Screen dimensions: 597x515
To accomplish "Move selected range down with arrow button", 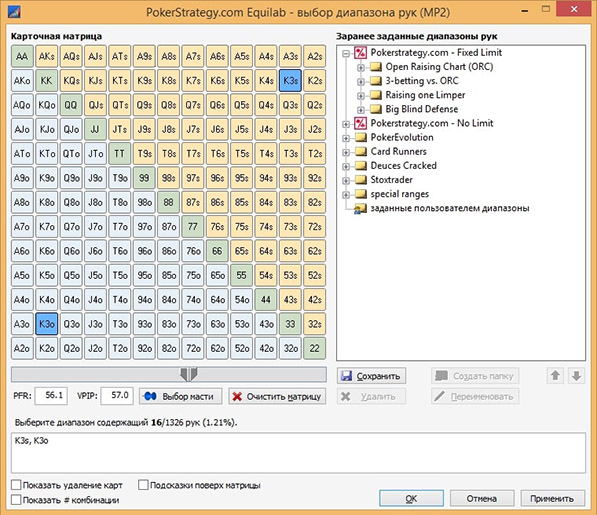I will [576, 376].
